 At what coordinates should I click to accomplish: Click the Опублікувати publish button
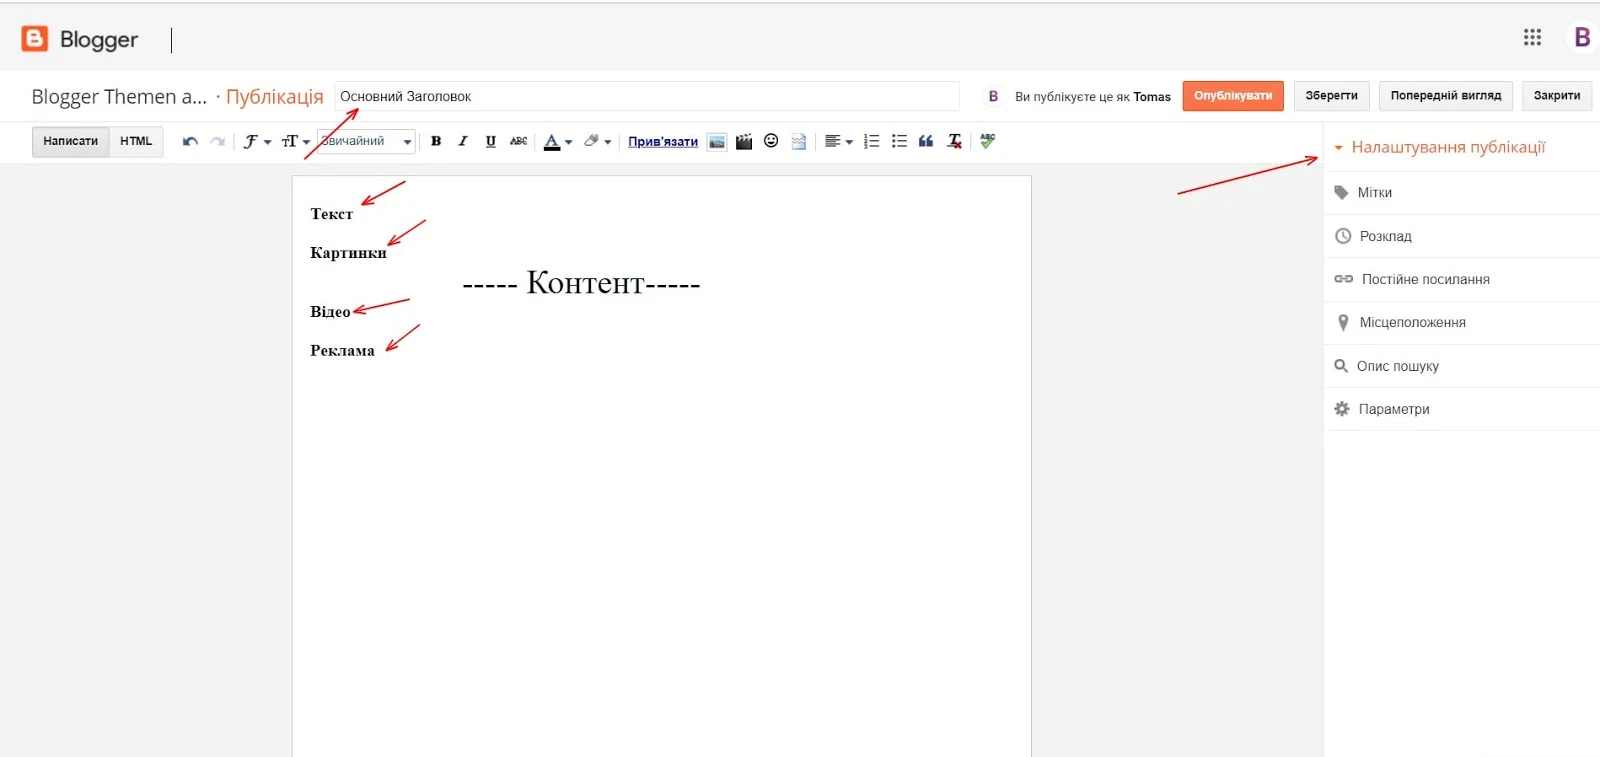[1233, 96]
